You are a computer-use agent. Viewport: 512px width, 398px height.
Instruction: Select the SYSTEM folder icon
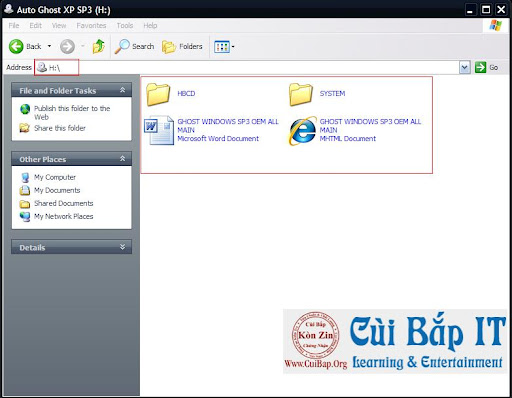pyautogui.click(x=301, y=94)
